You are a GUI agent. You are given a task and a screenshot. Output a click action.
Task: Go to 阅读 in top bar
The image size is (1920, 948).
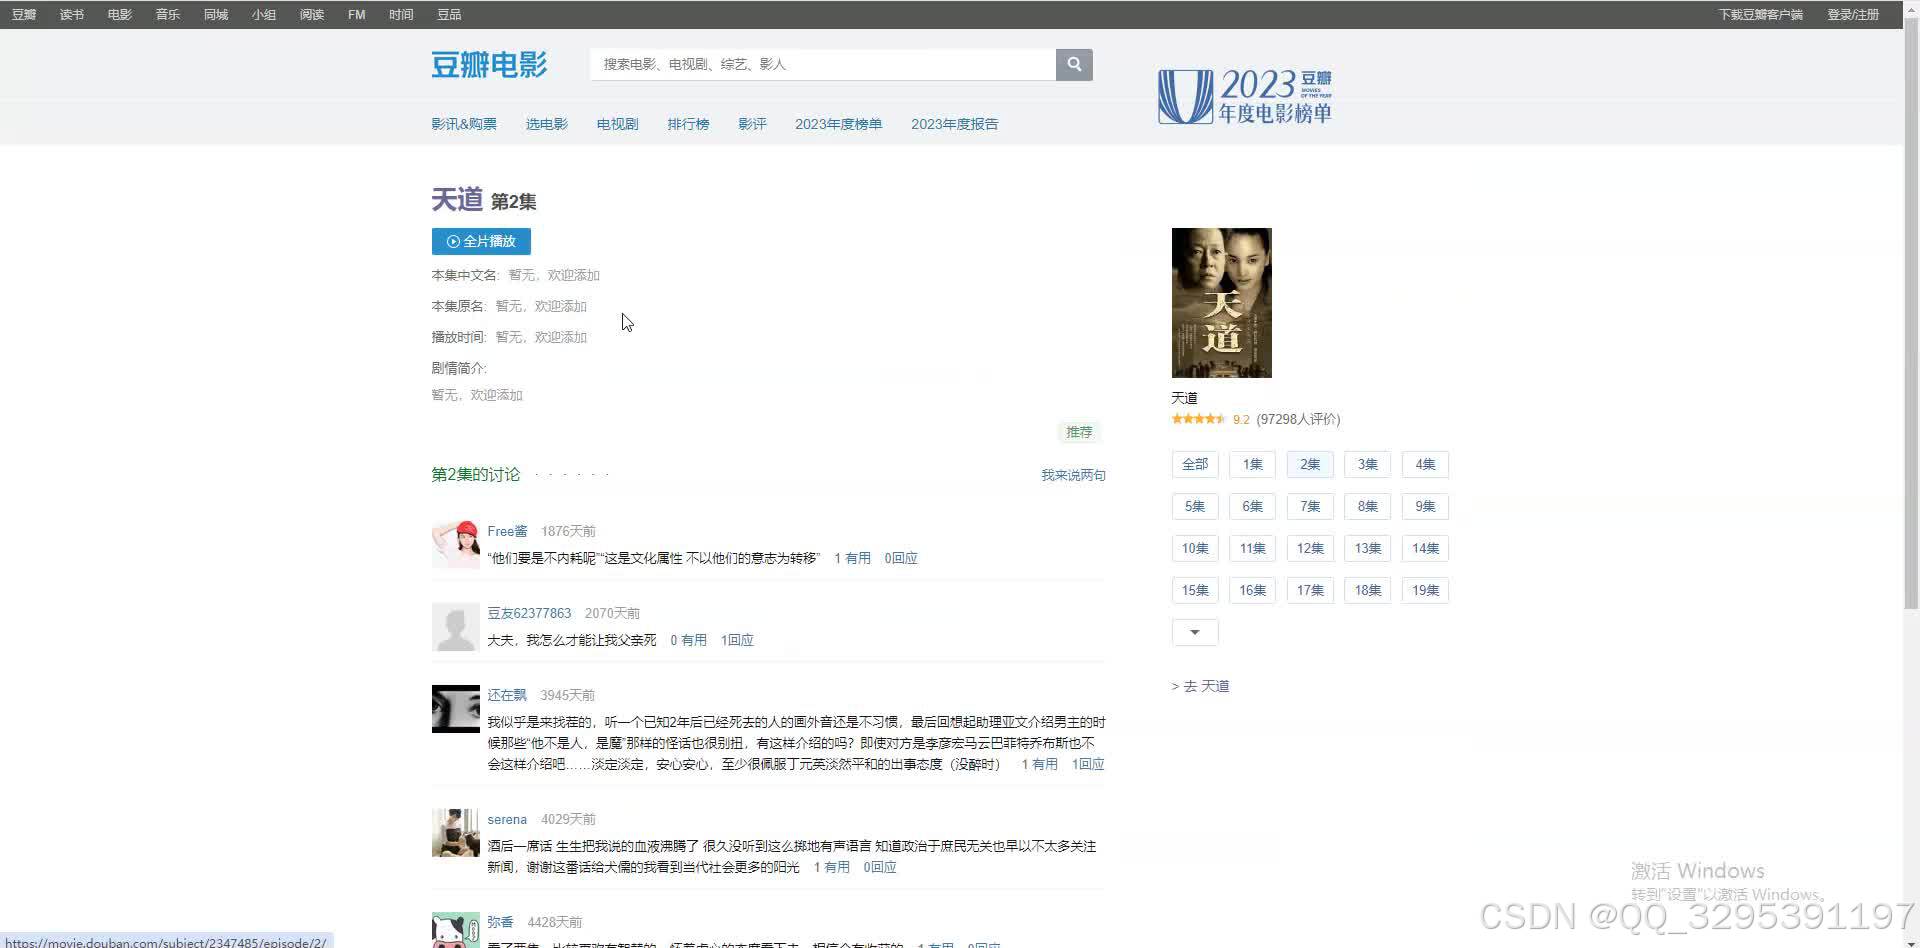(x=312, y=14)
